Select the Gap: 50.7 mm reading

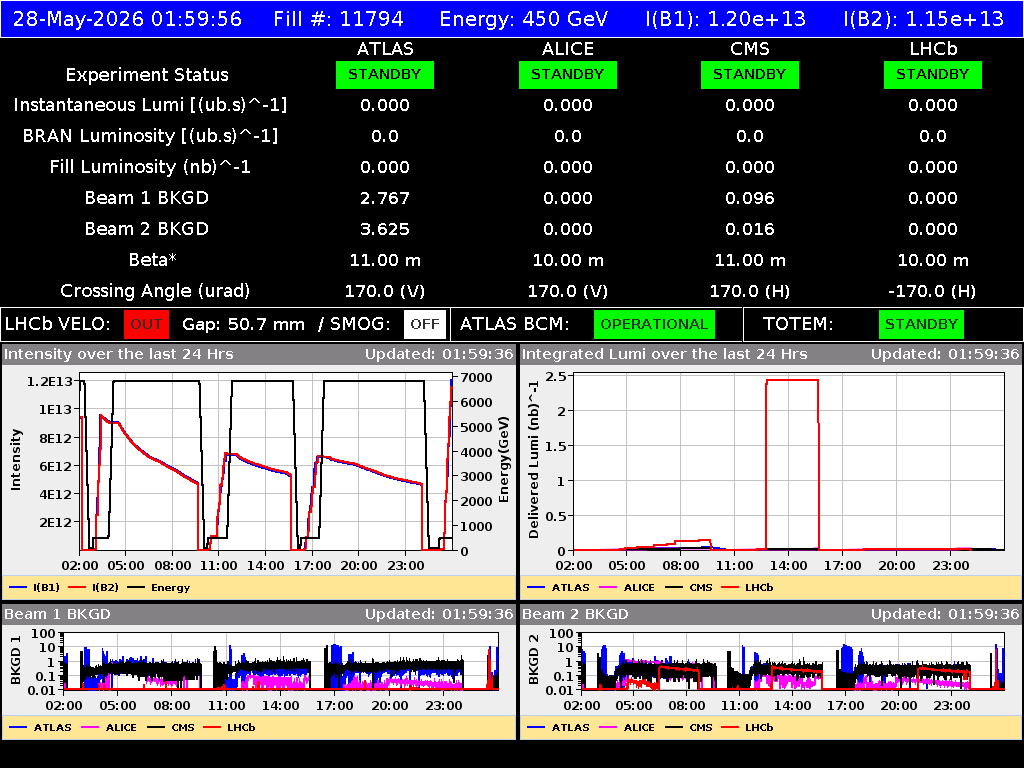point(243,325)
